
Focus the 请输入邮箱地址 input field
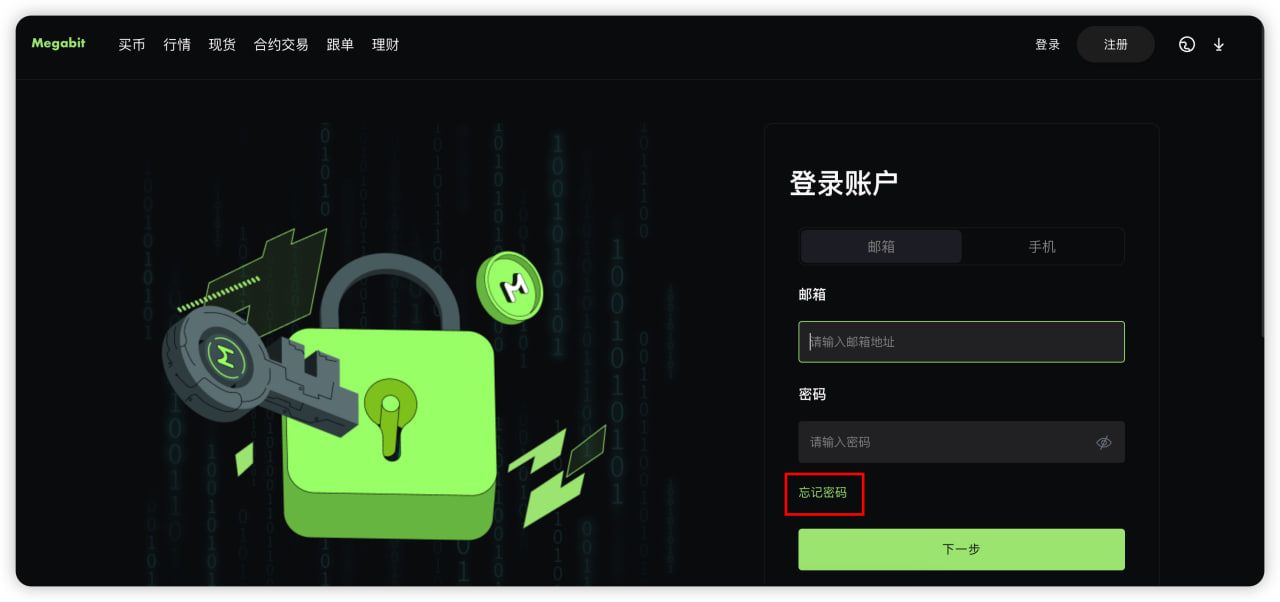pos(961,342)
